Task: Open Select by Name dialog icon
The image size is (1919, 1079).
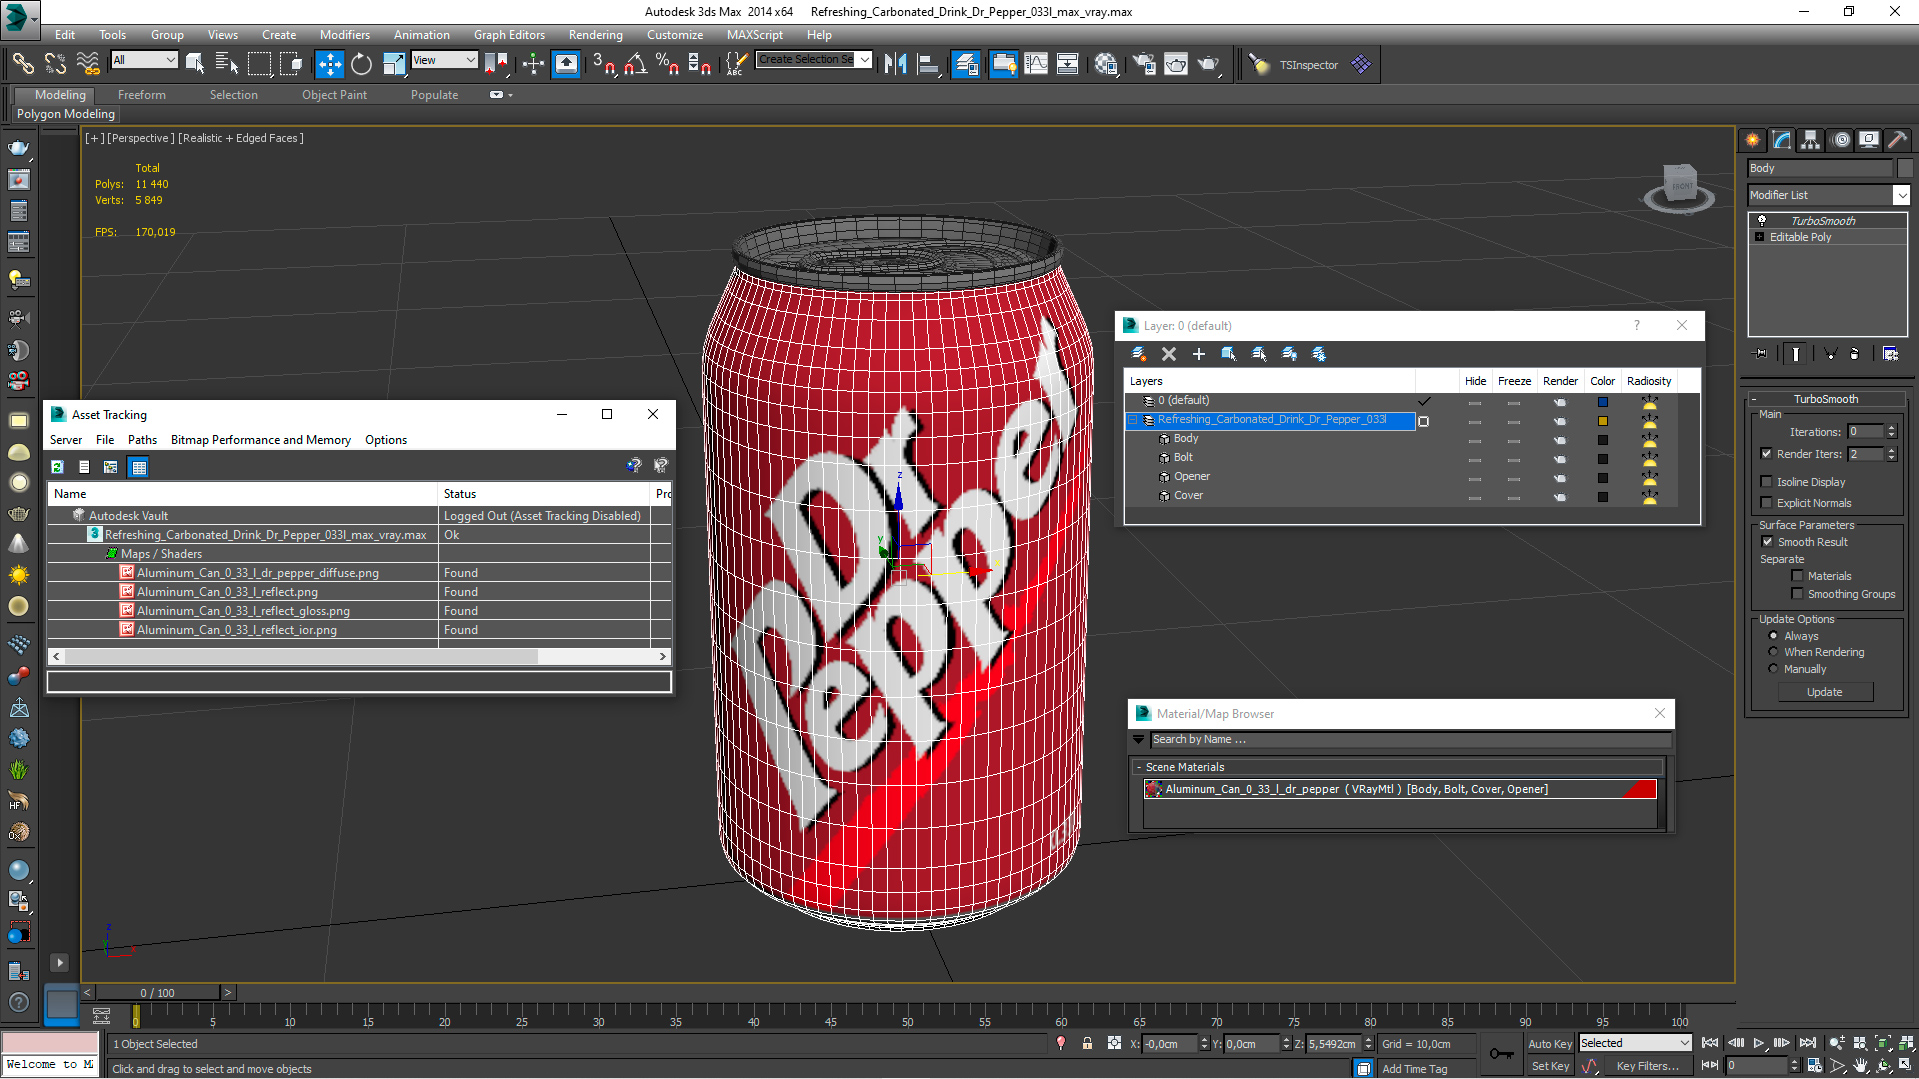Action: (x=227, y=64)
